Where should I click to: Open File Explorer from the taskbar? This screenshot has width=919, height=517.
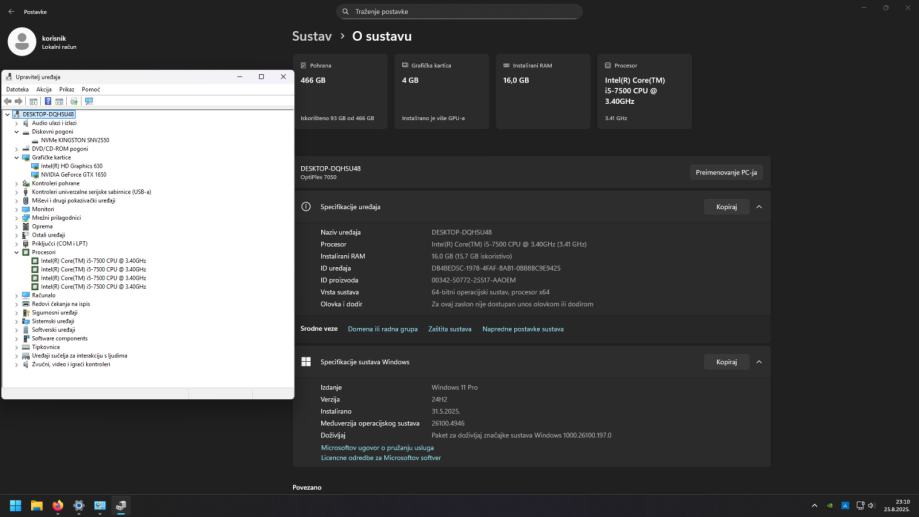[x=37, y=505]
